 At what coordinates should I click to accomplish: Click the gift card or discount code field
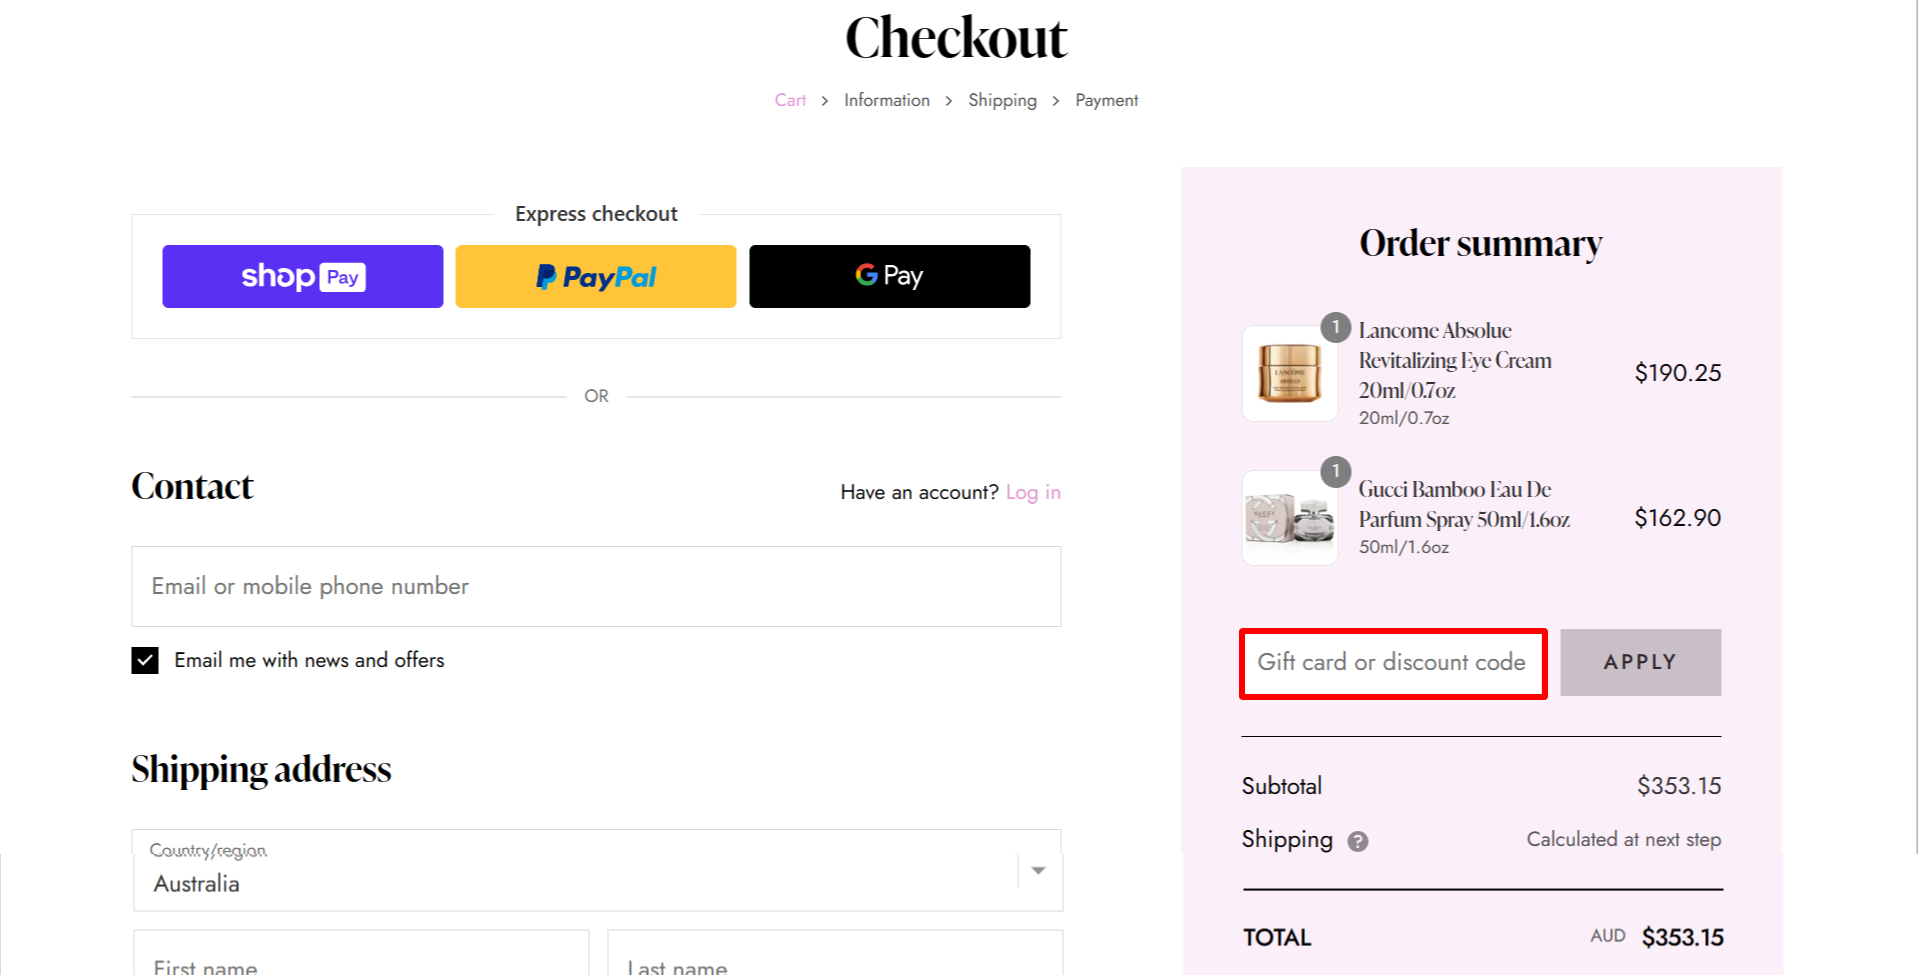tap(1392, 662)
